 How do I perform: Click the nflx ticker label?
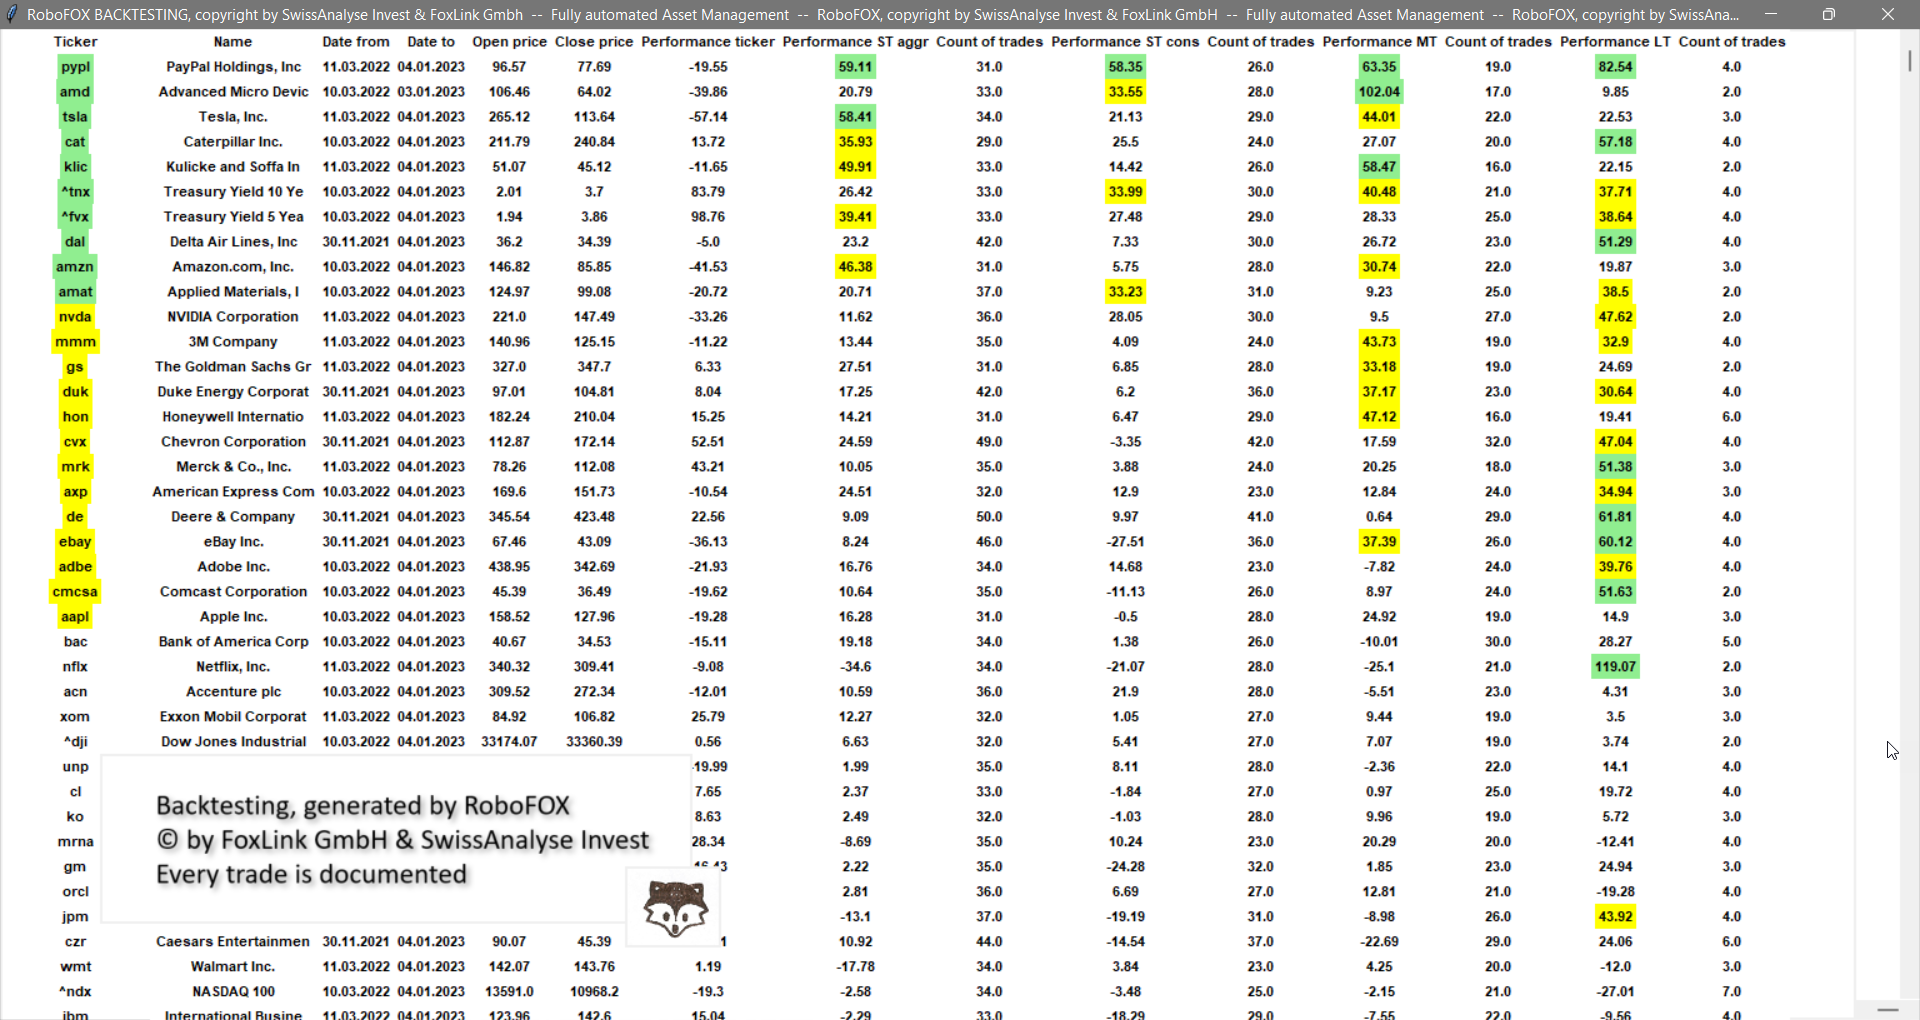coord(75,667)
